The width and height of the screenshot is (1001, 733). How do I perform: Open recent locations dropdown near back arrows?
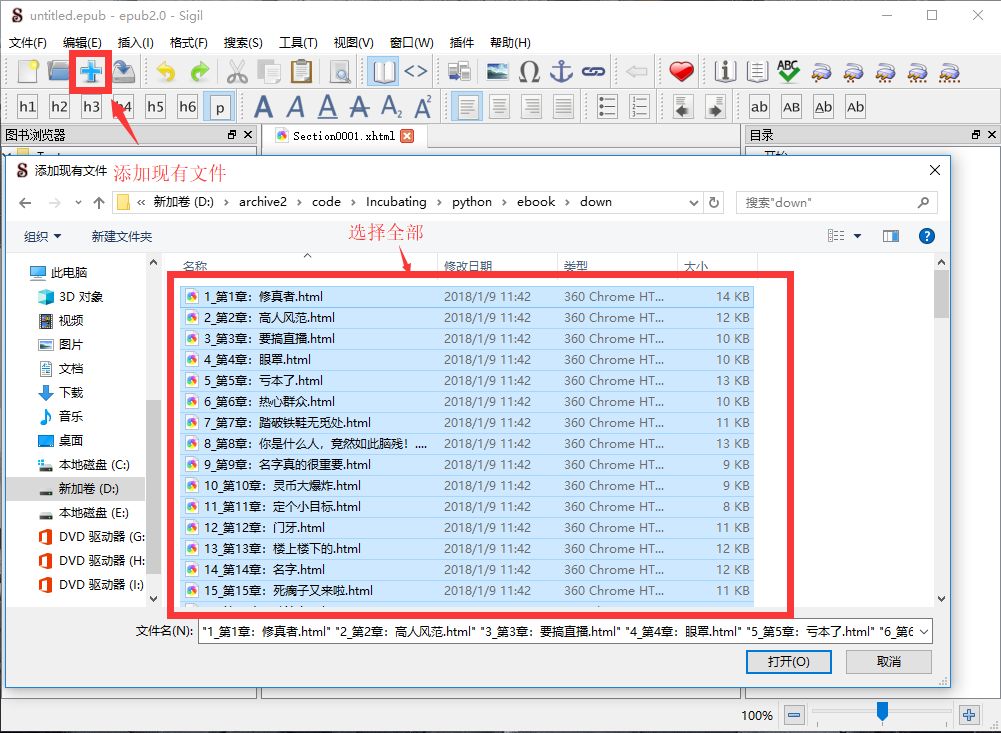[x=78, y=203]
